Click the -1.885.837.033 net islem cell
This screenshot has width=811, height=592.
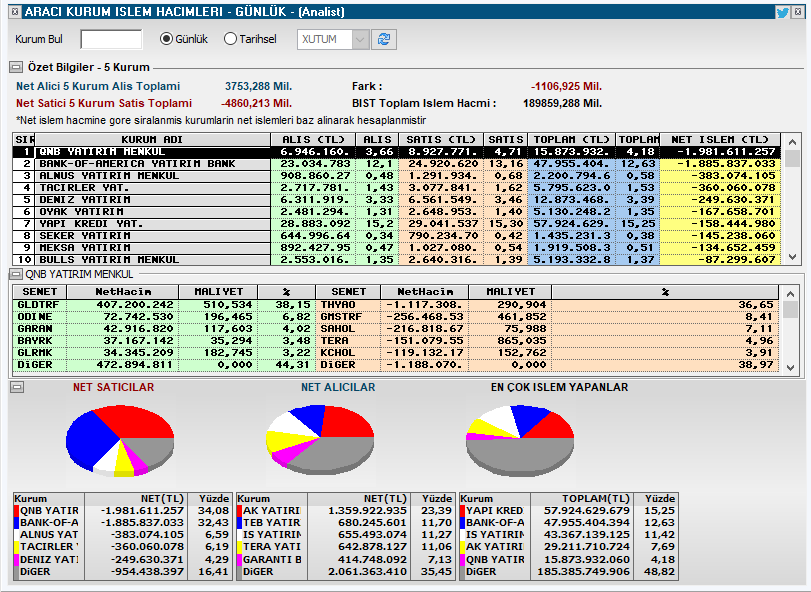click(x=720, y=164)
